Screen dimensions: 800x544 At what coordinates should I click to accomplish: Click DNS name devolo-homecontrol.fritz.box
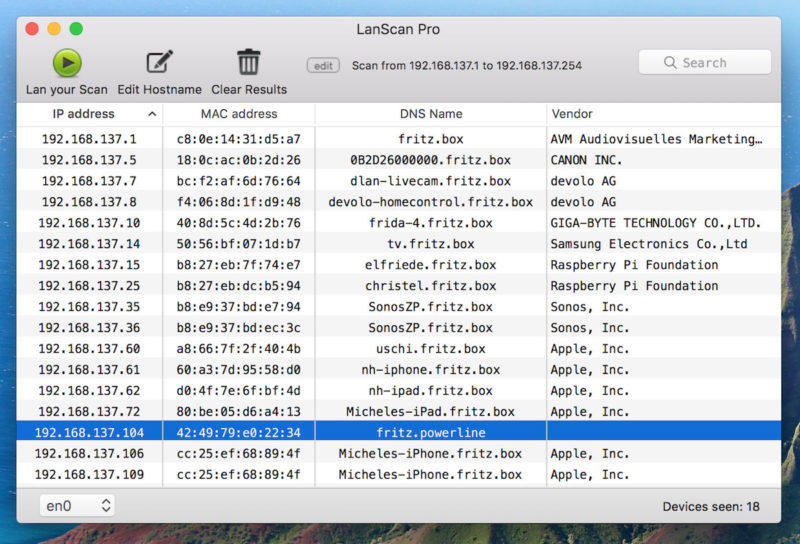point(431,202)
